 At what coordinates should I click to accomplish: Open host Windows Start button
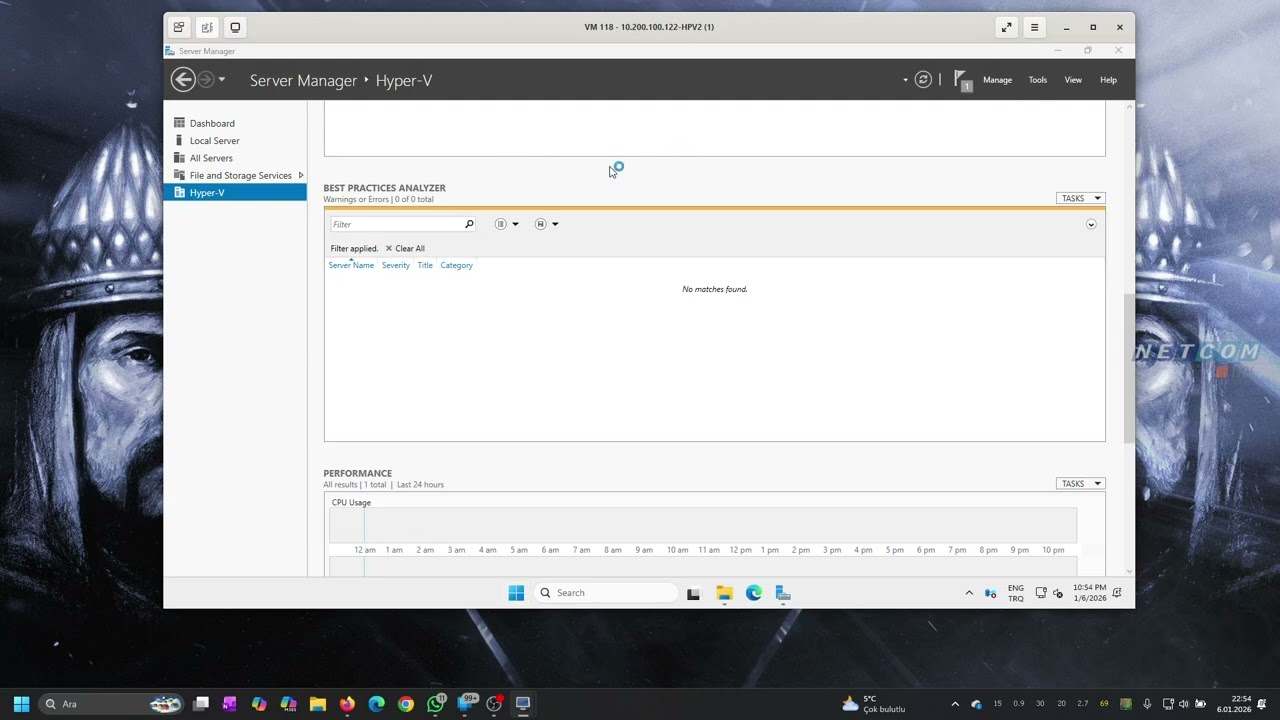coord(21,704)
